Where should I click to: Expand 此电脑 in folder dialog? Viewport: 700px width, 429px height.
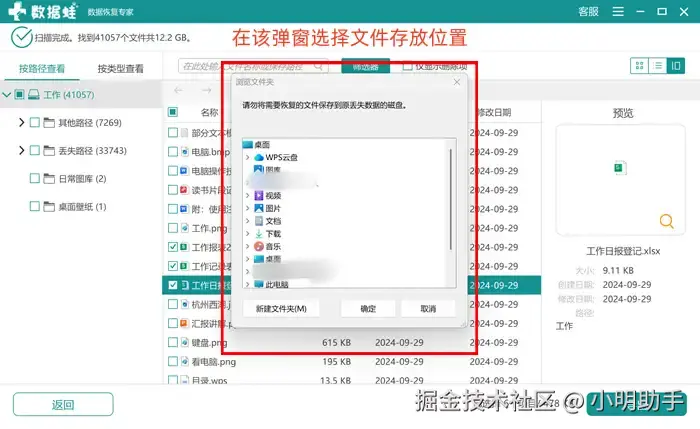point(247,284)
